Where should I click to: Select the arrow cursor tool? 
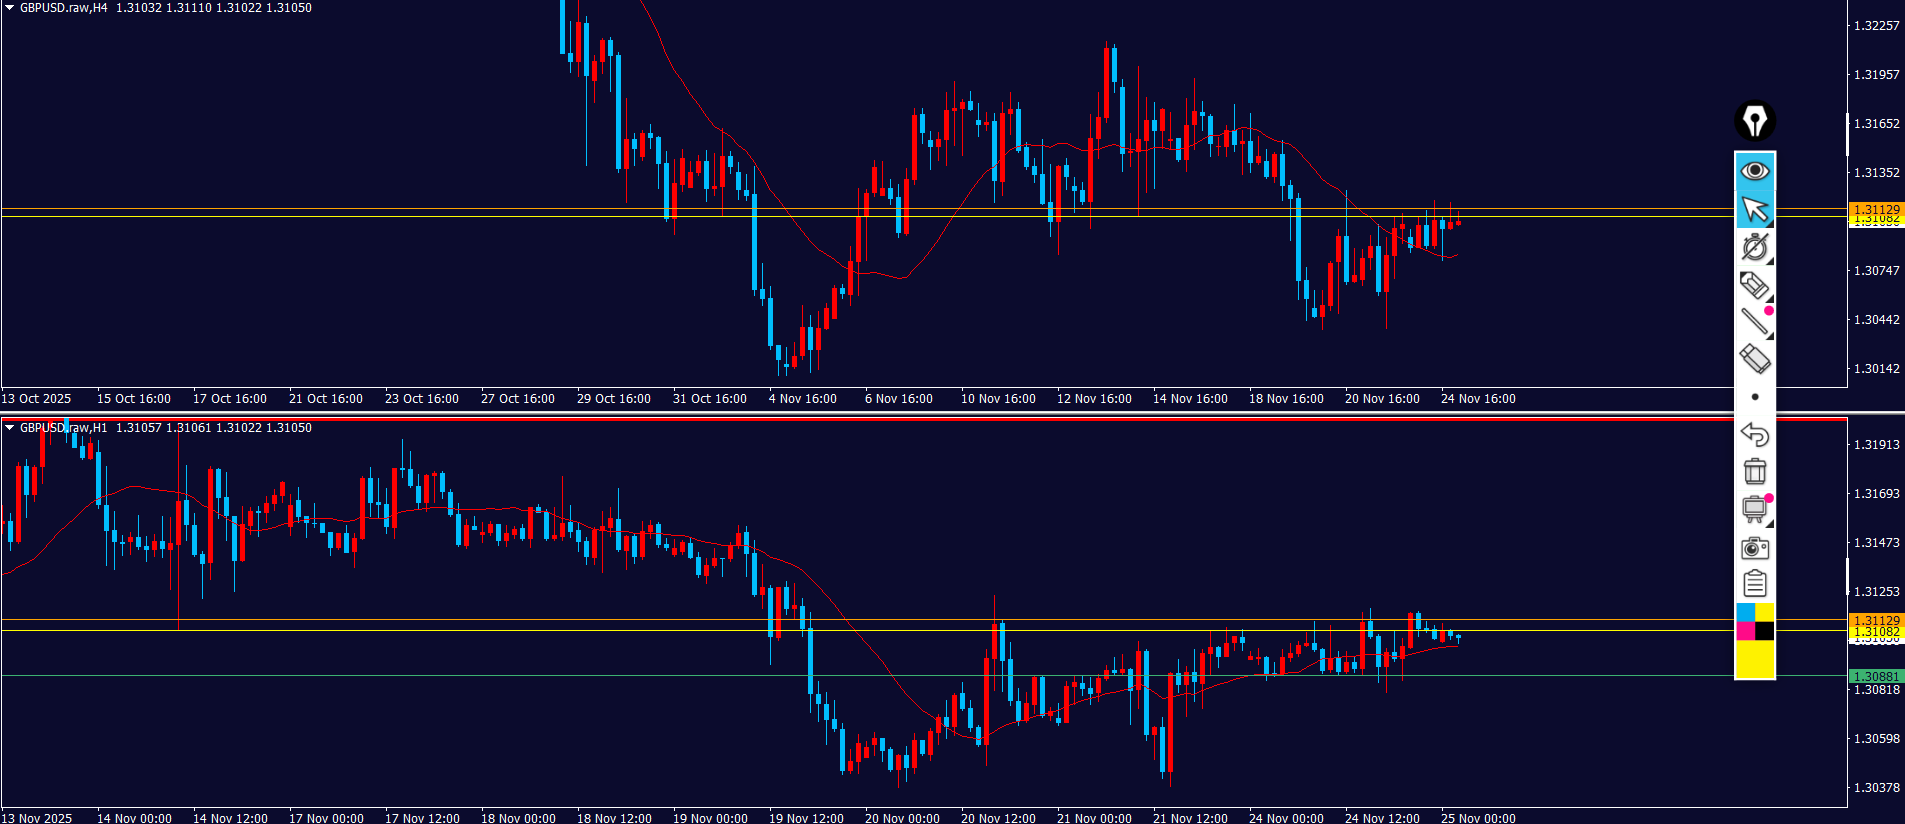pos(1754,210)
